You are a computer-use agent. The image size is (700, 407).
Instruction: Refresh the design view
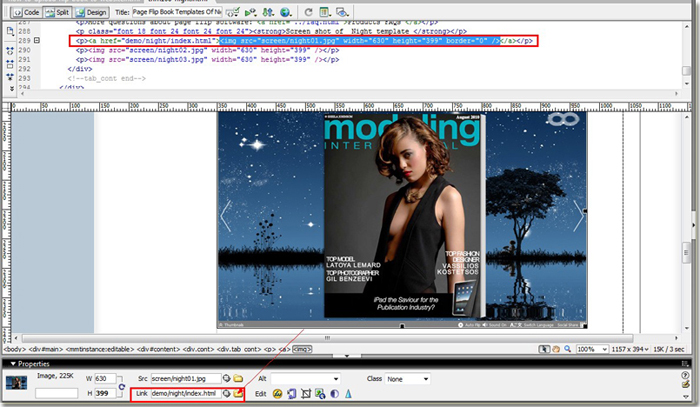(308, 12)
